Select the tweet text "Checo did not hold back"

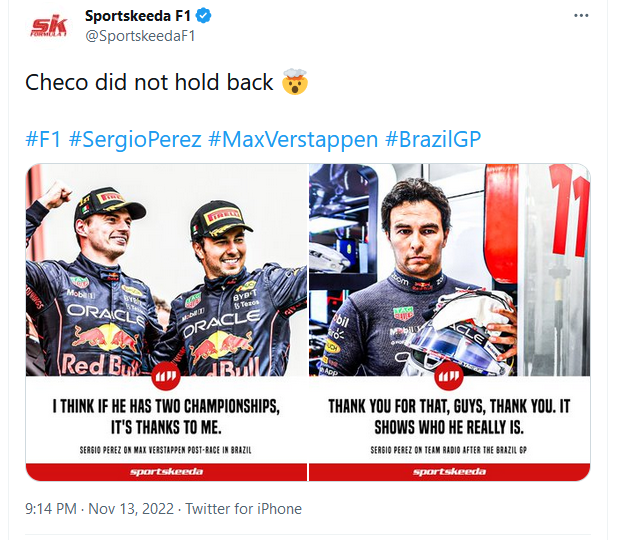coord(149,83)
